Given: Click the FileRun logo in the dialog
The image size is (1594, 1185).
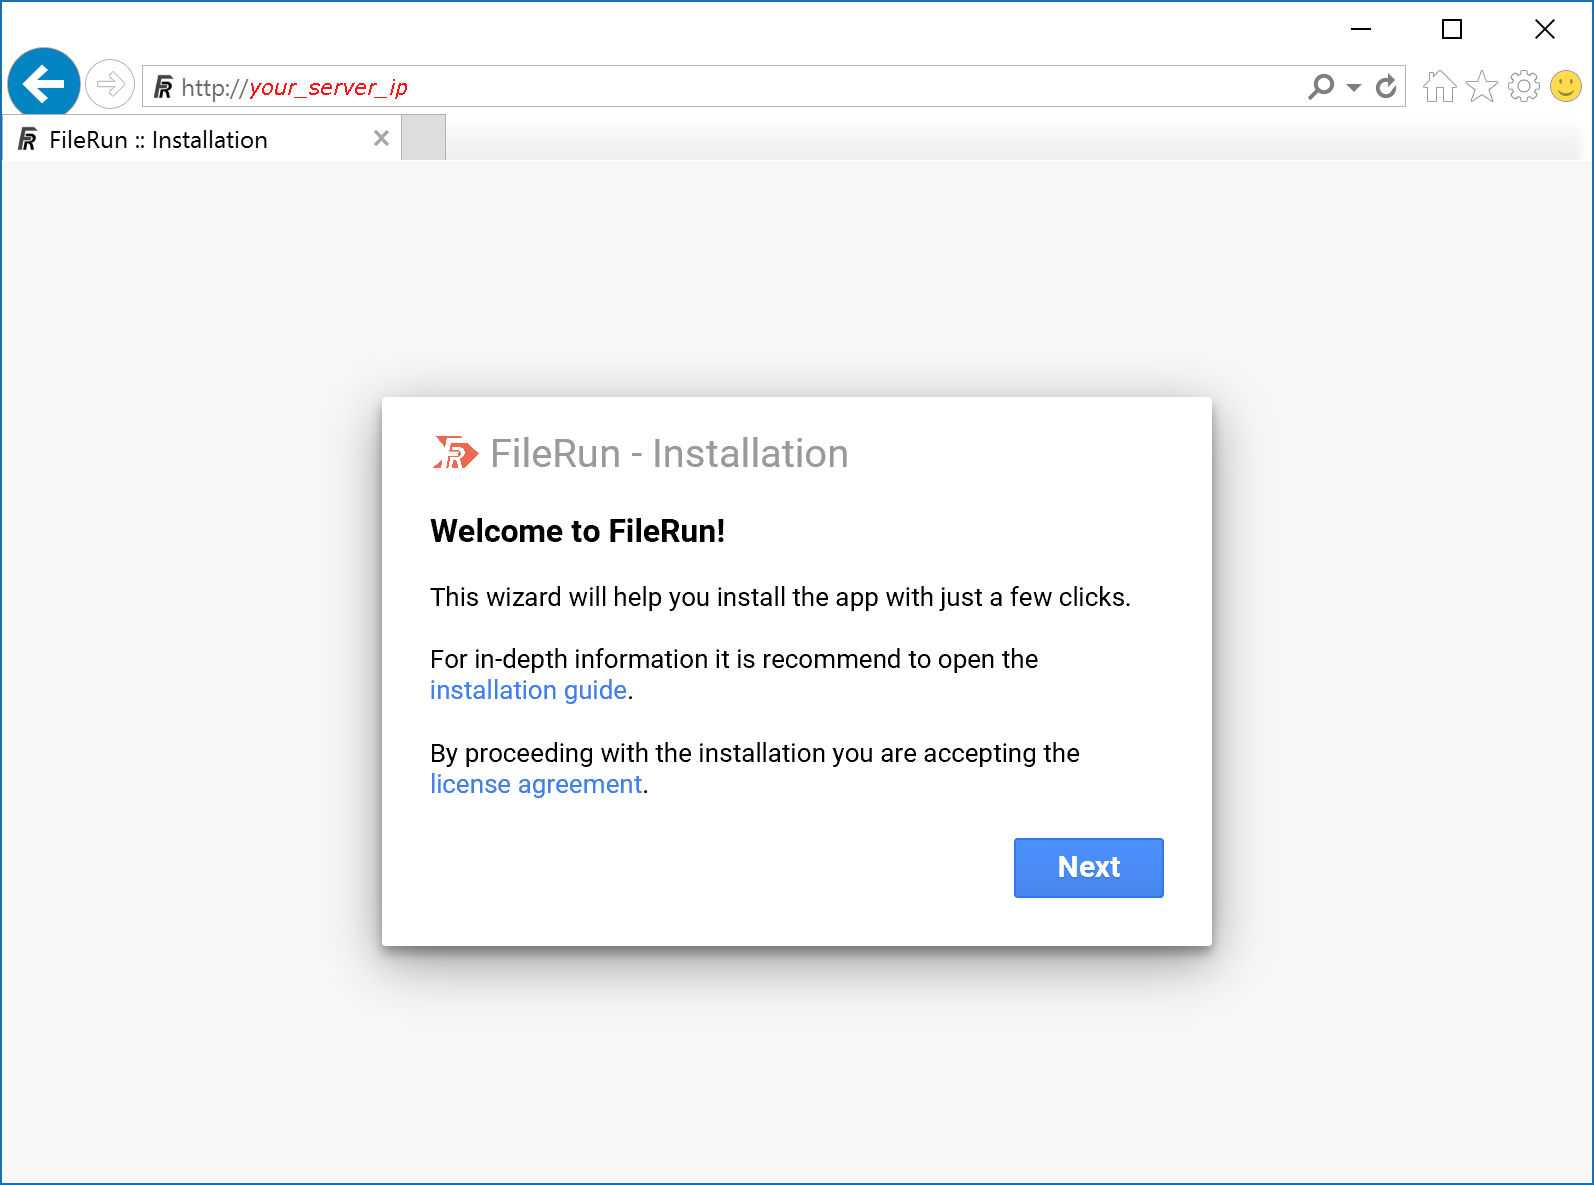Looking at the screenshot, I should coord(455,453).
